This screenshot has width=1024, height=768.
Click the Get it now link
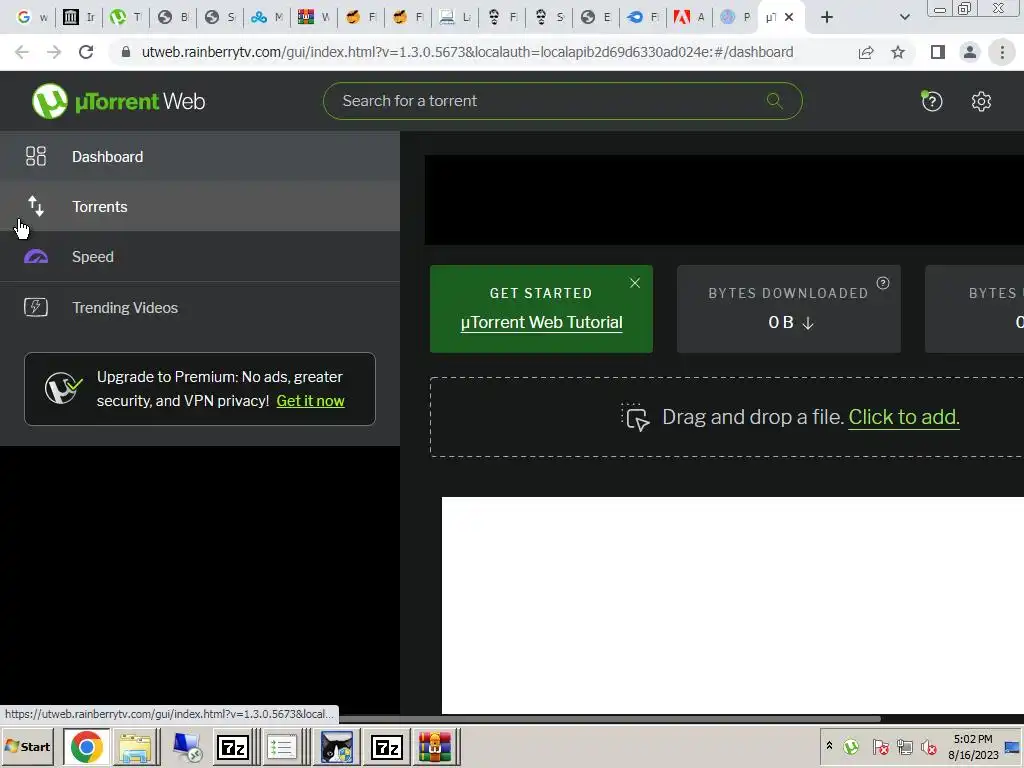(x=310, y=401)
